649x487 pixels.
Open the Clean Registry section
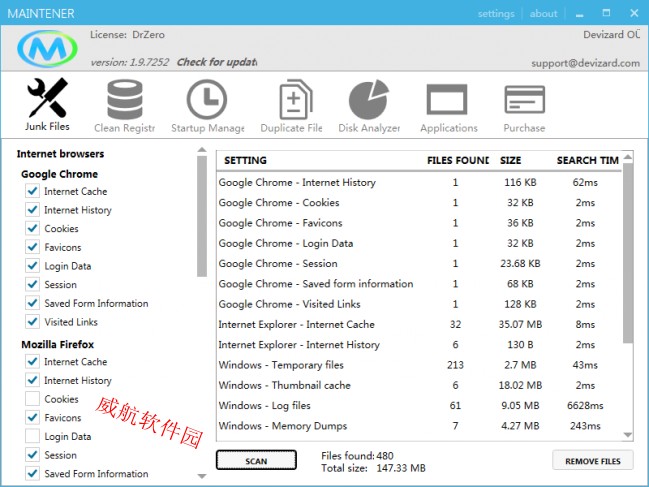coord(124,106)
